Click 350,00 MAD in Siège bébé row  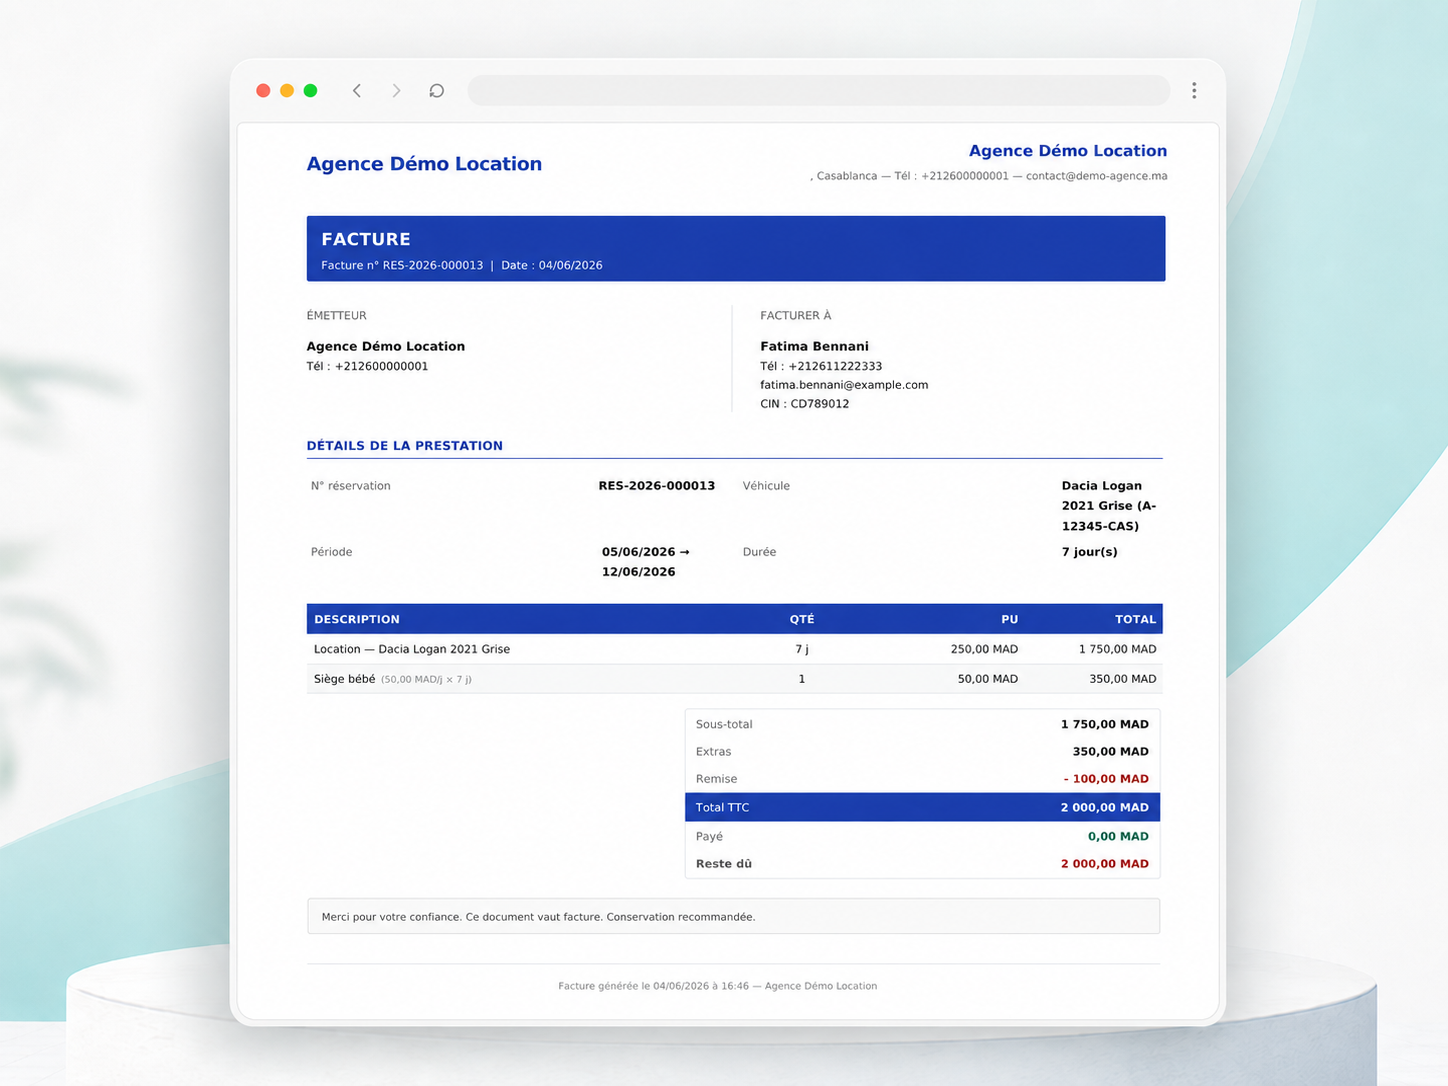(1123, 679)
